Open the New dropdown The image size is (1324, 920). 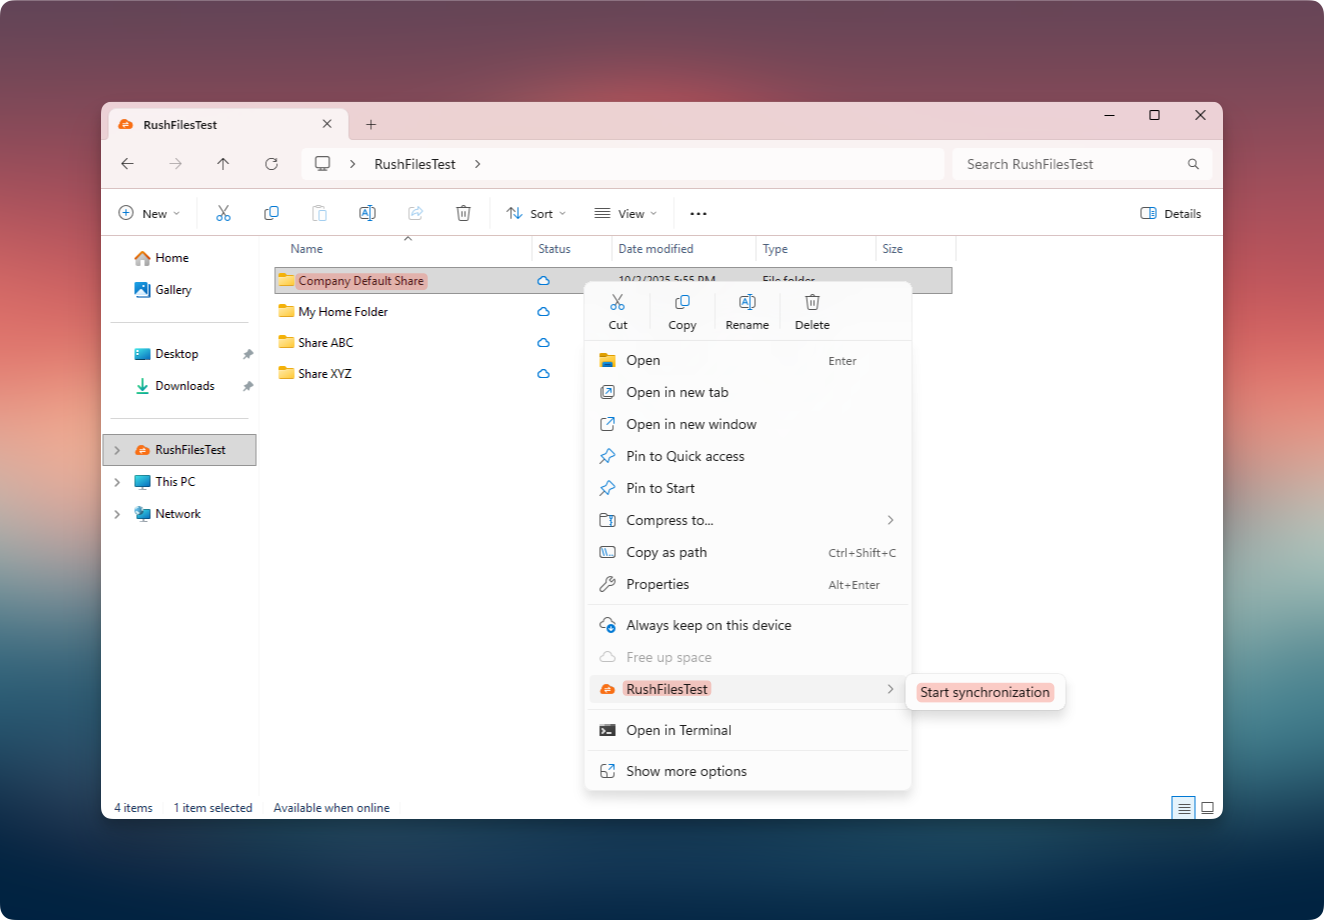tap(149, 213)
